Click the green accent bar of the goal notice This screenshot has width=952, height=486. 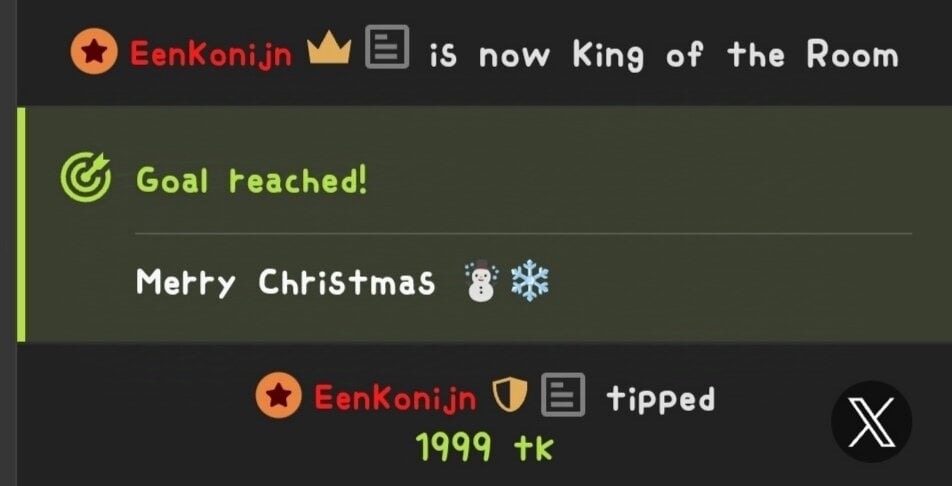pos(21,224)
